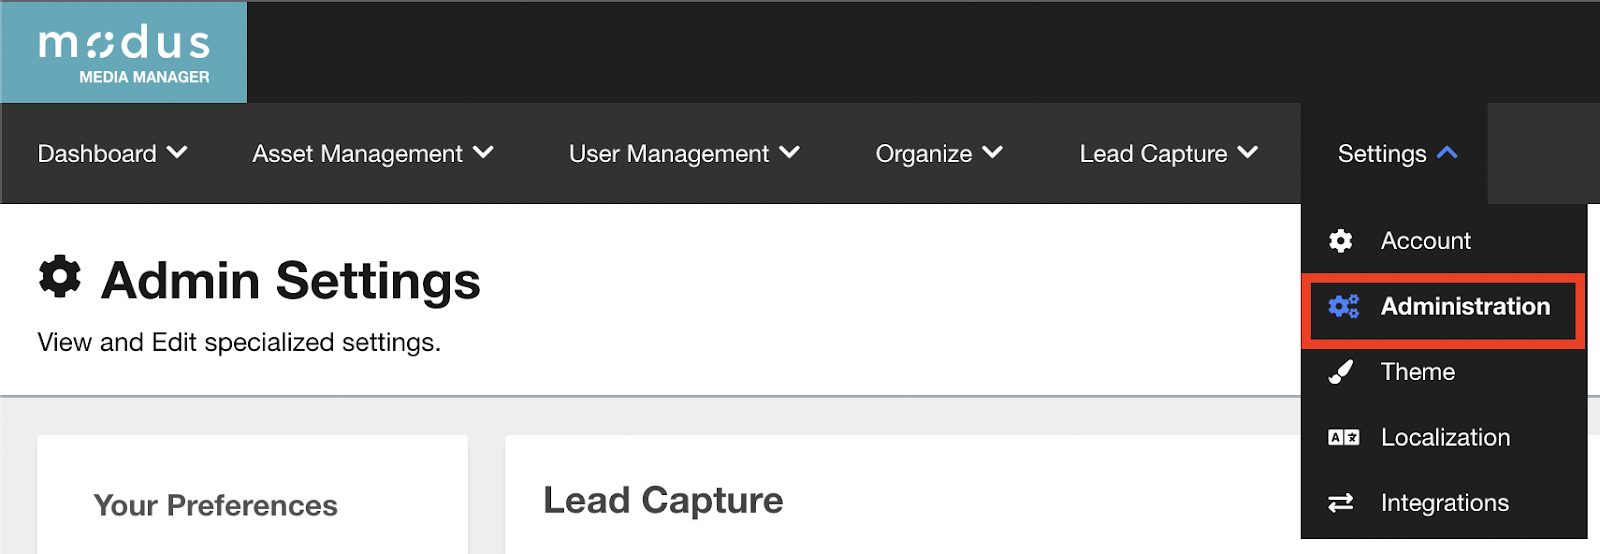Click the Lead Capture section heading

tap(663, 500)
